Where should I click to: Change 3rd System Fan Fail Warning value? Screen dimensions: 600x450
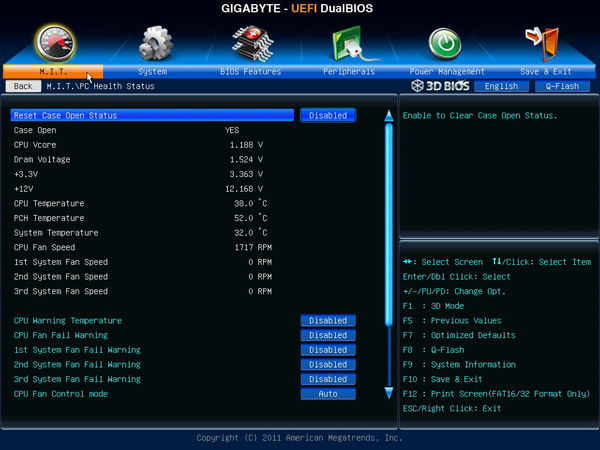point(328,379)
